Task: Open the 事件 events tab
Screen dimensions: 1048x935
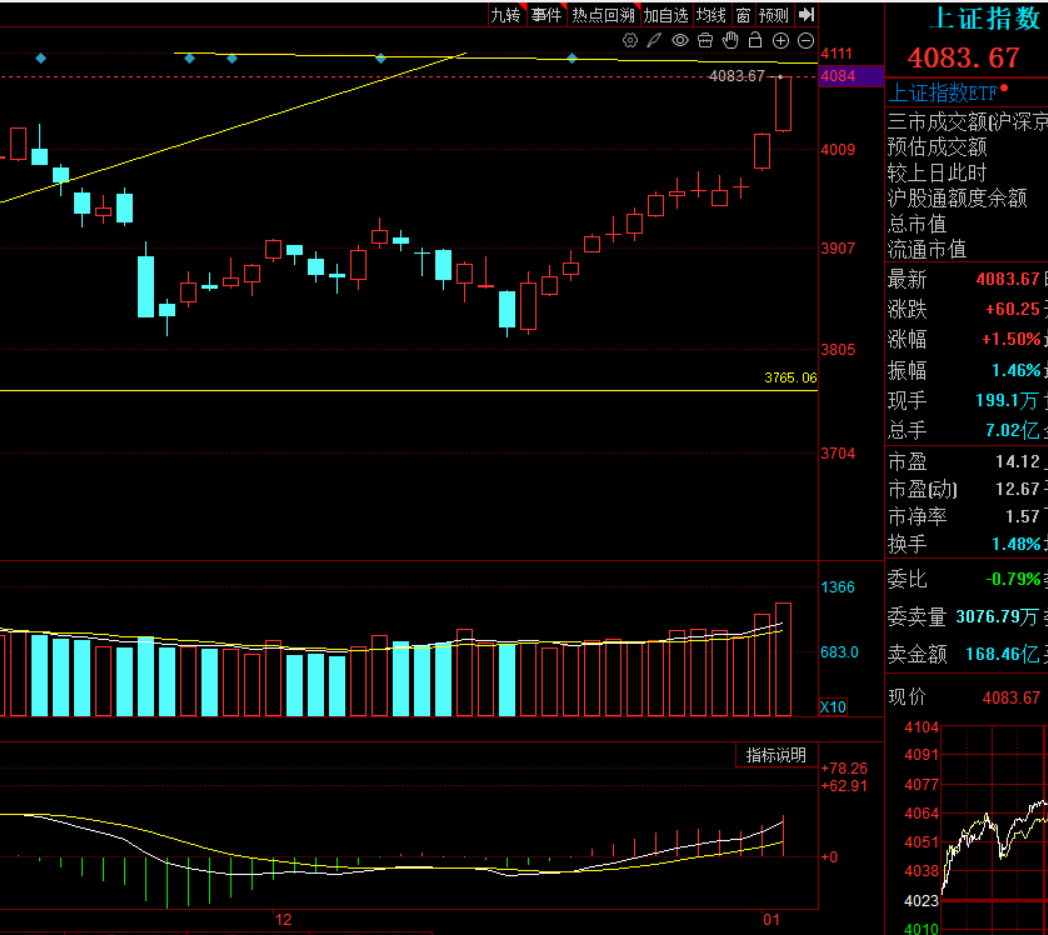Action: click(546, 14)
